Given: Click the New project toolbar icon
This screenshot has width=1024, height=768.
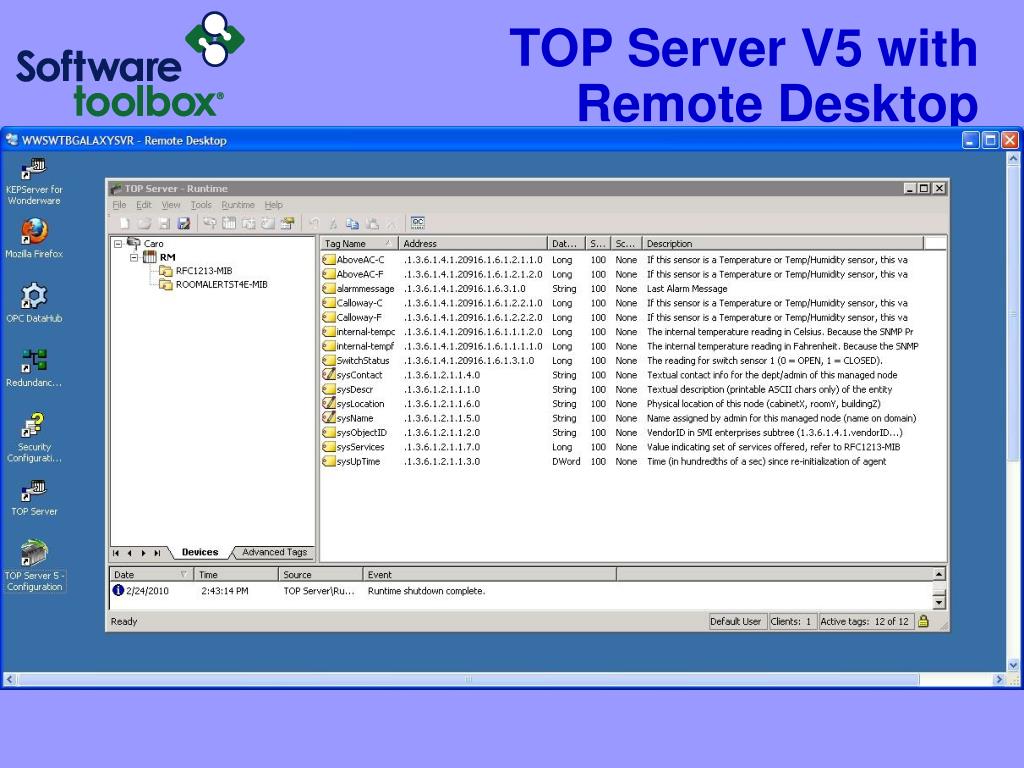Looking at the screenshot, I should [124, 223].
